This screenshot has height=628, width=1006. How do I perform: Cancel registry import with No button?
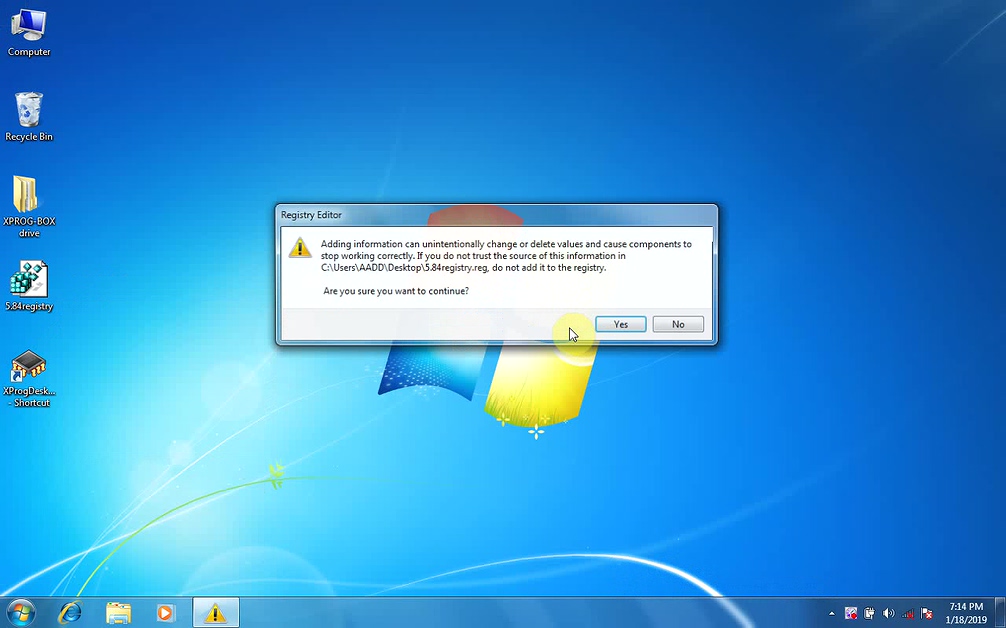pos(678,324)
